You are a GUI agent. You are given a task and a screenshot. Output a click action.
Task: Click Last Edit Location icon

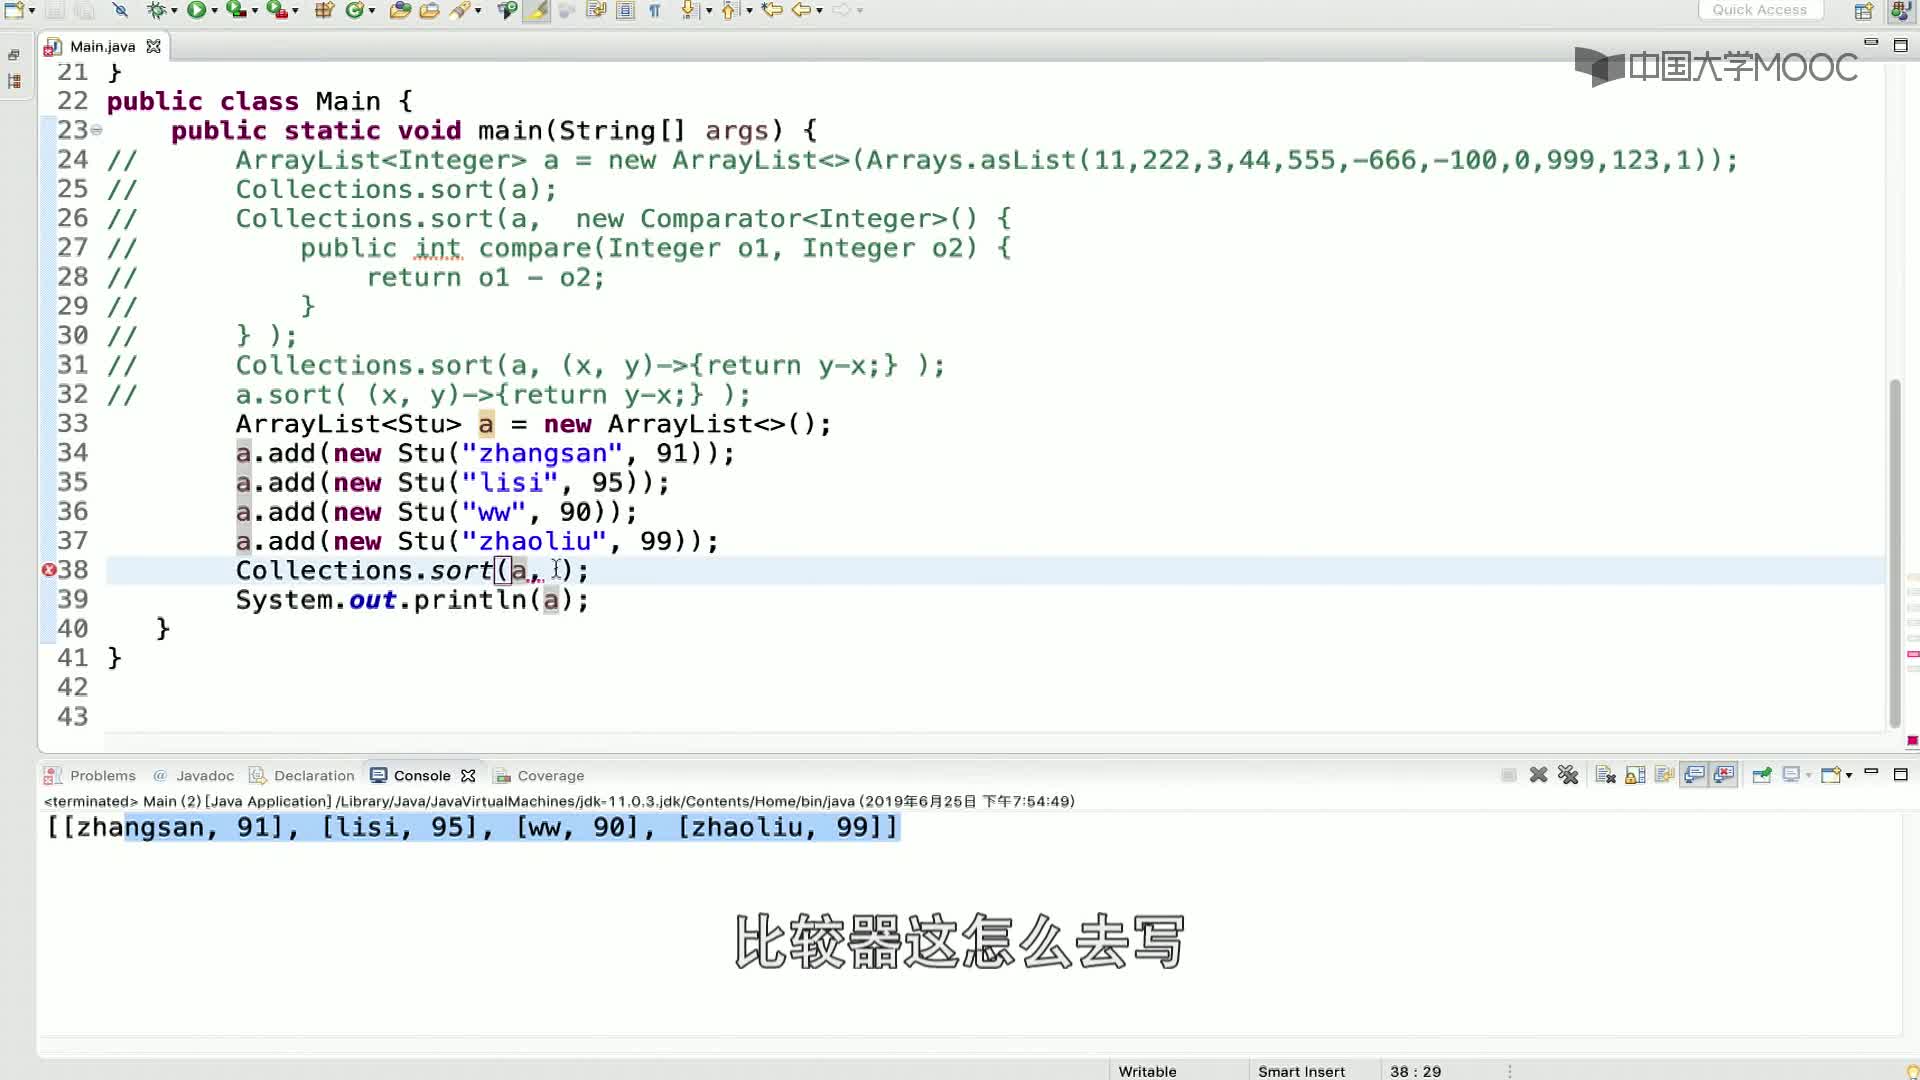pos(772,10)
